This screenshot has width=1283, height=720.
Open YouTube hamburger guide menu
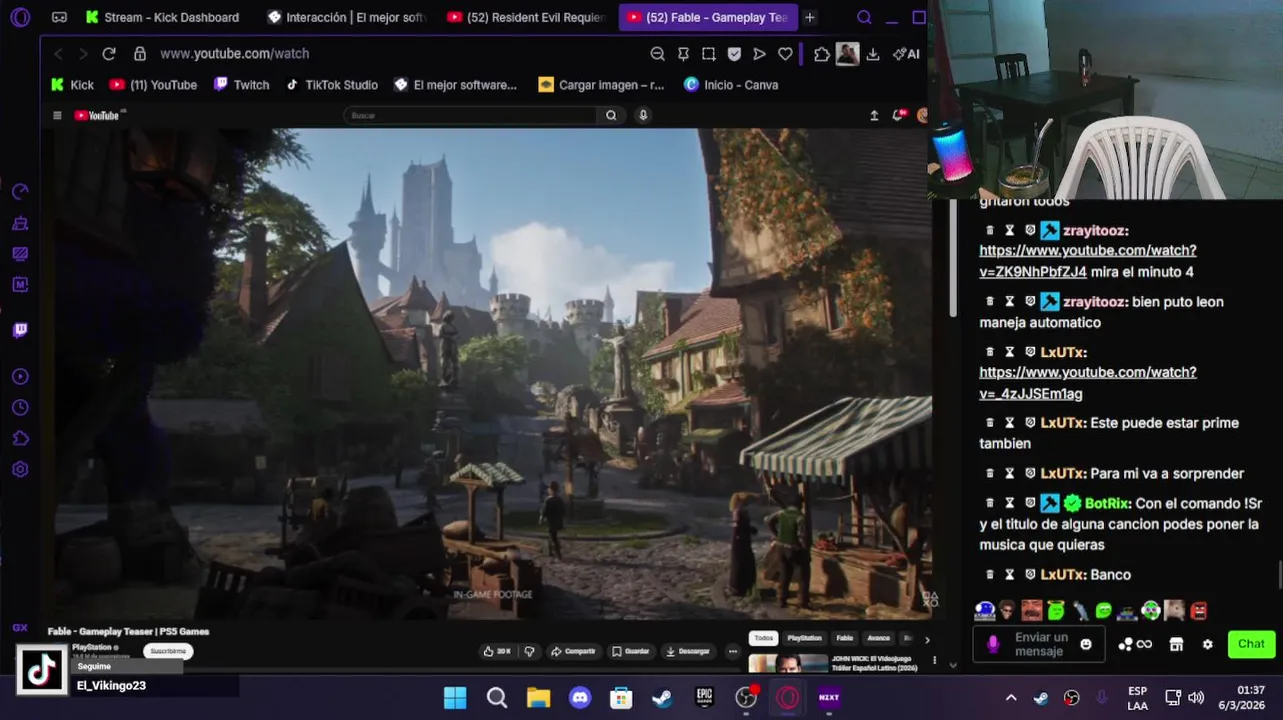[x=57, y=115]
